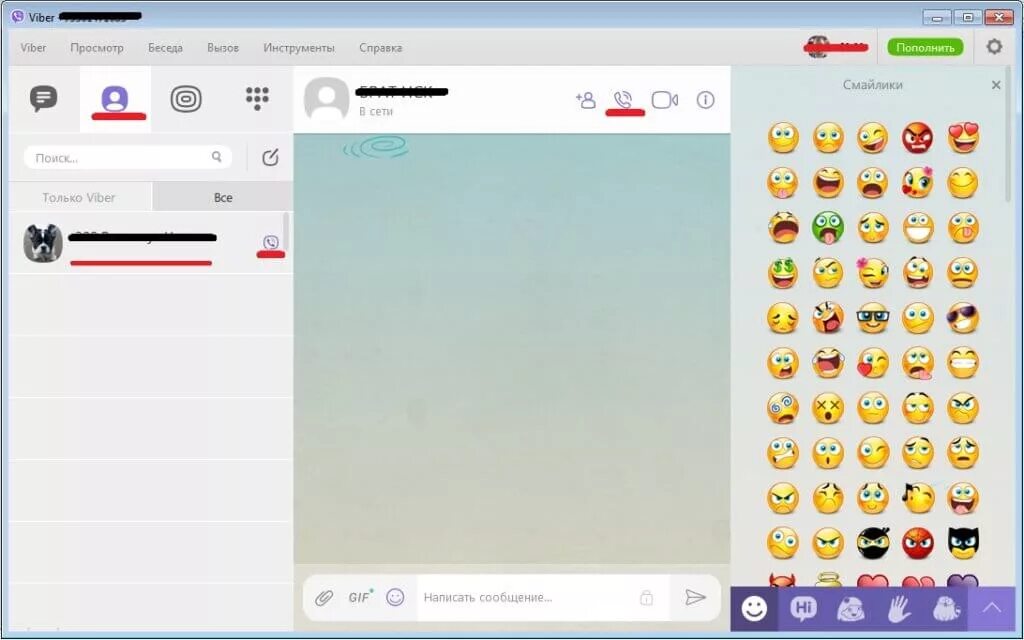Insert the angry red face emoticon
Image resolution: width=1024 pixels, height=640 pixels.
(x=918, y=138)
